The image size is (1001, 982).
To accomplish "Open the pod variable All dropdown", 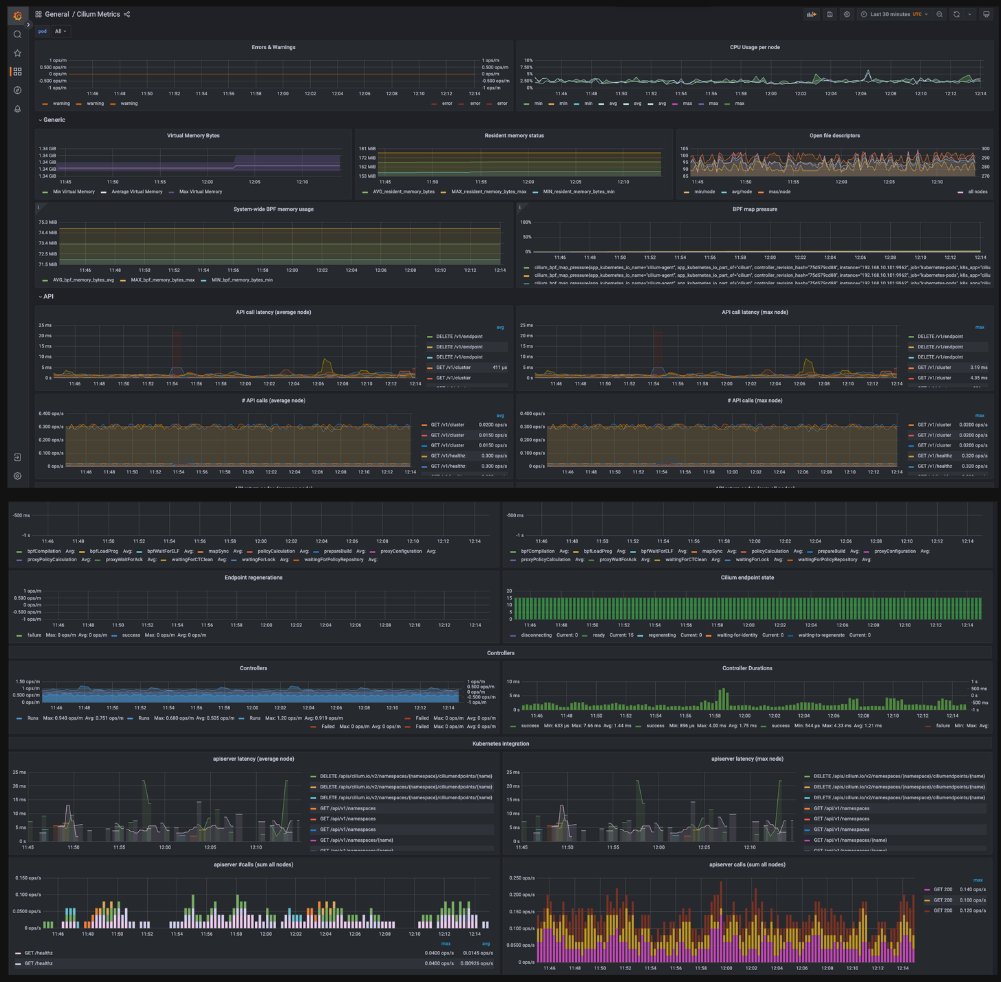I will coord(61,31).
